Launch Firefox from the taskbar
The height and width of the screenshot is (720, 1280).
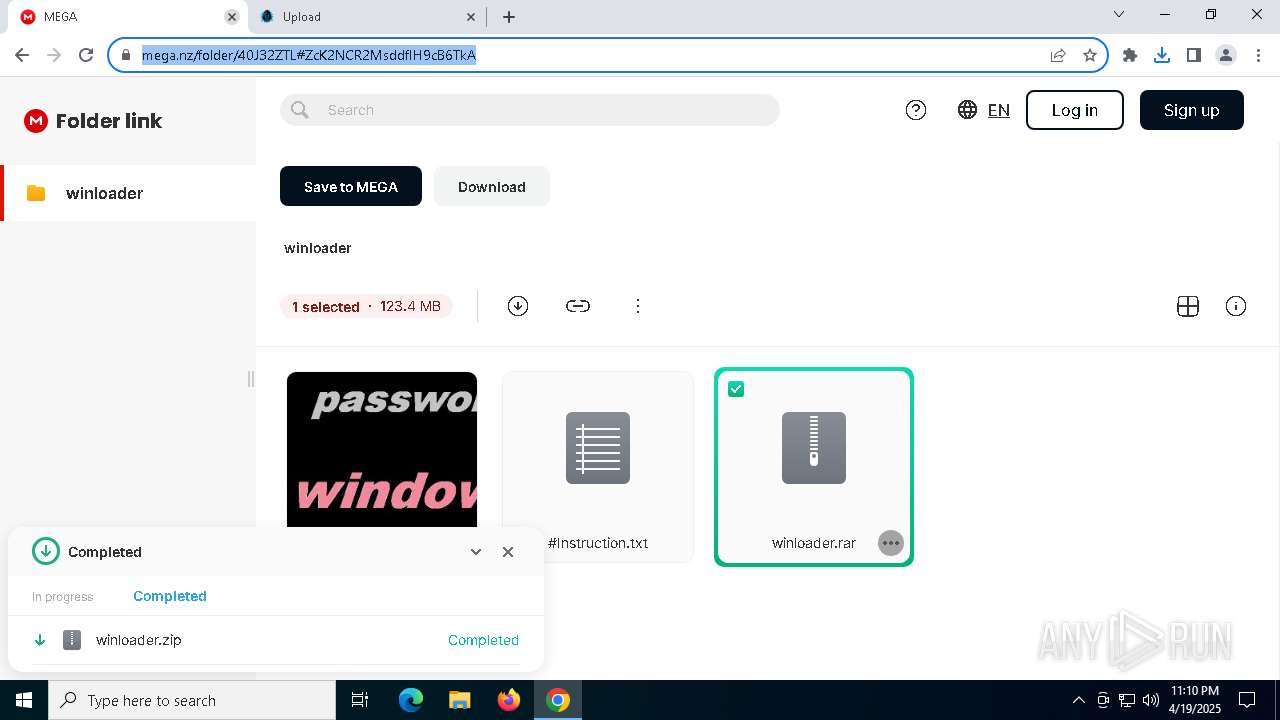[509, 700]
